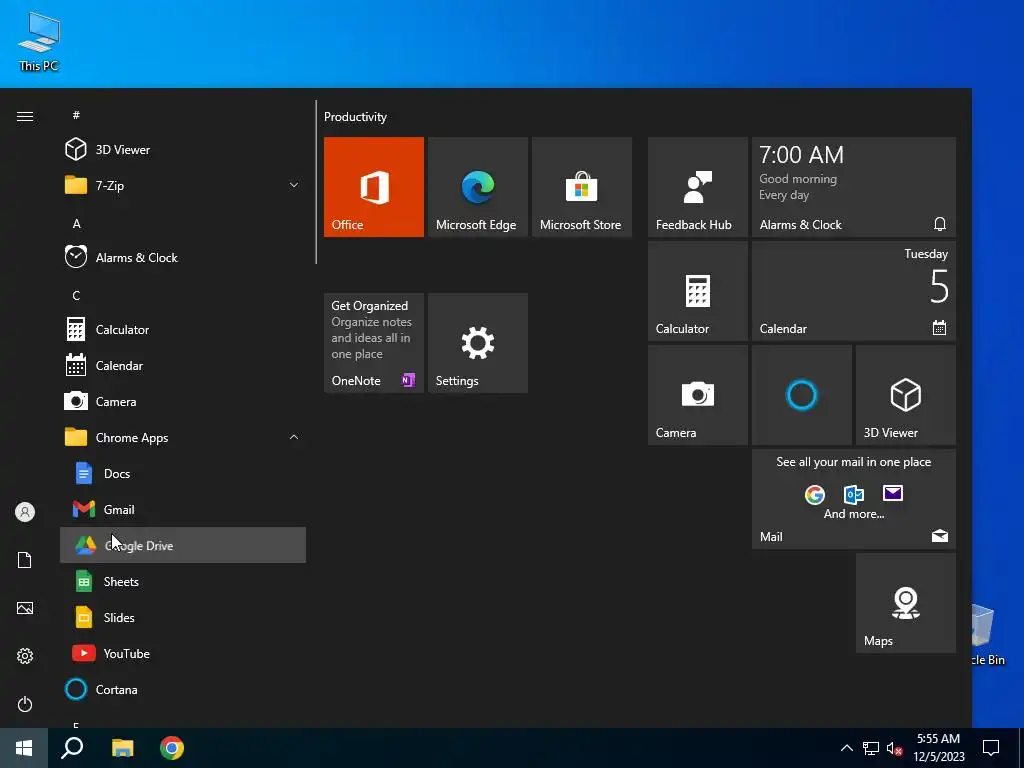Image resolution: width=1024 pixels, height=768 pixels.
Task: Open Cortana in the app list
Action: (183, 690)
